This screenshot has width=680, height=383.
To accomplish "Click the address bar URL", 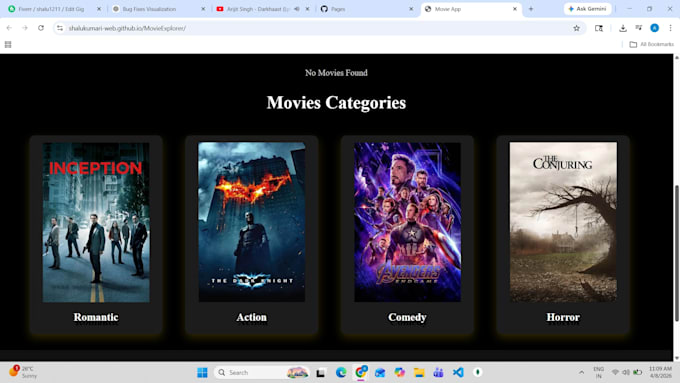I will (127, 28).
